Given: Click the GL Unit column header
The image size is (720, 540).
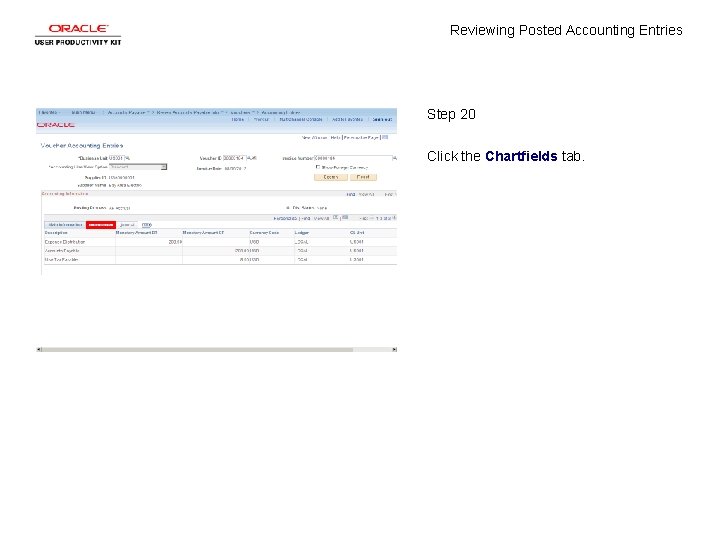Looking at the screenshot, I should [357, 233].
